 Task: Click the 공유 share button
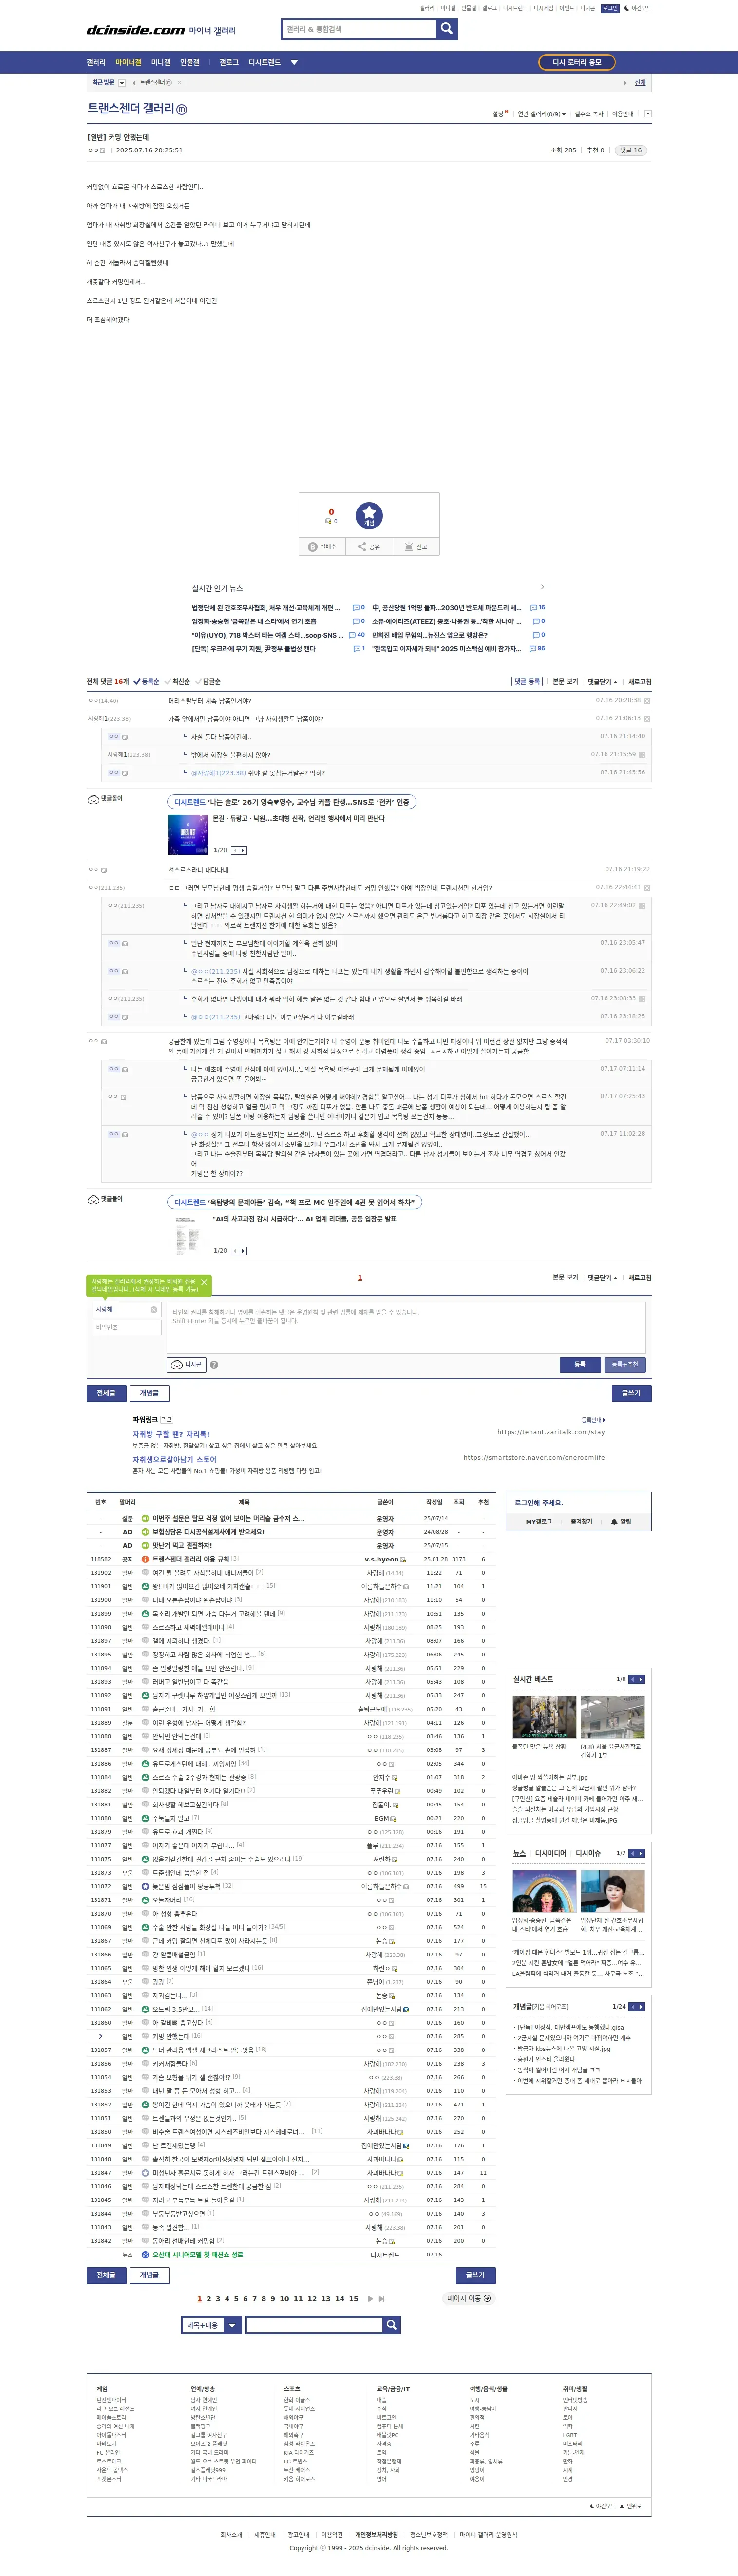[x=369, y=547]
